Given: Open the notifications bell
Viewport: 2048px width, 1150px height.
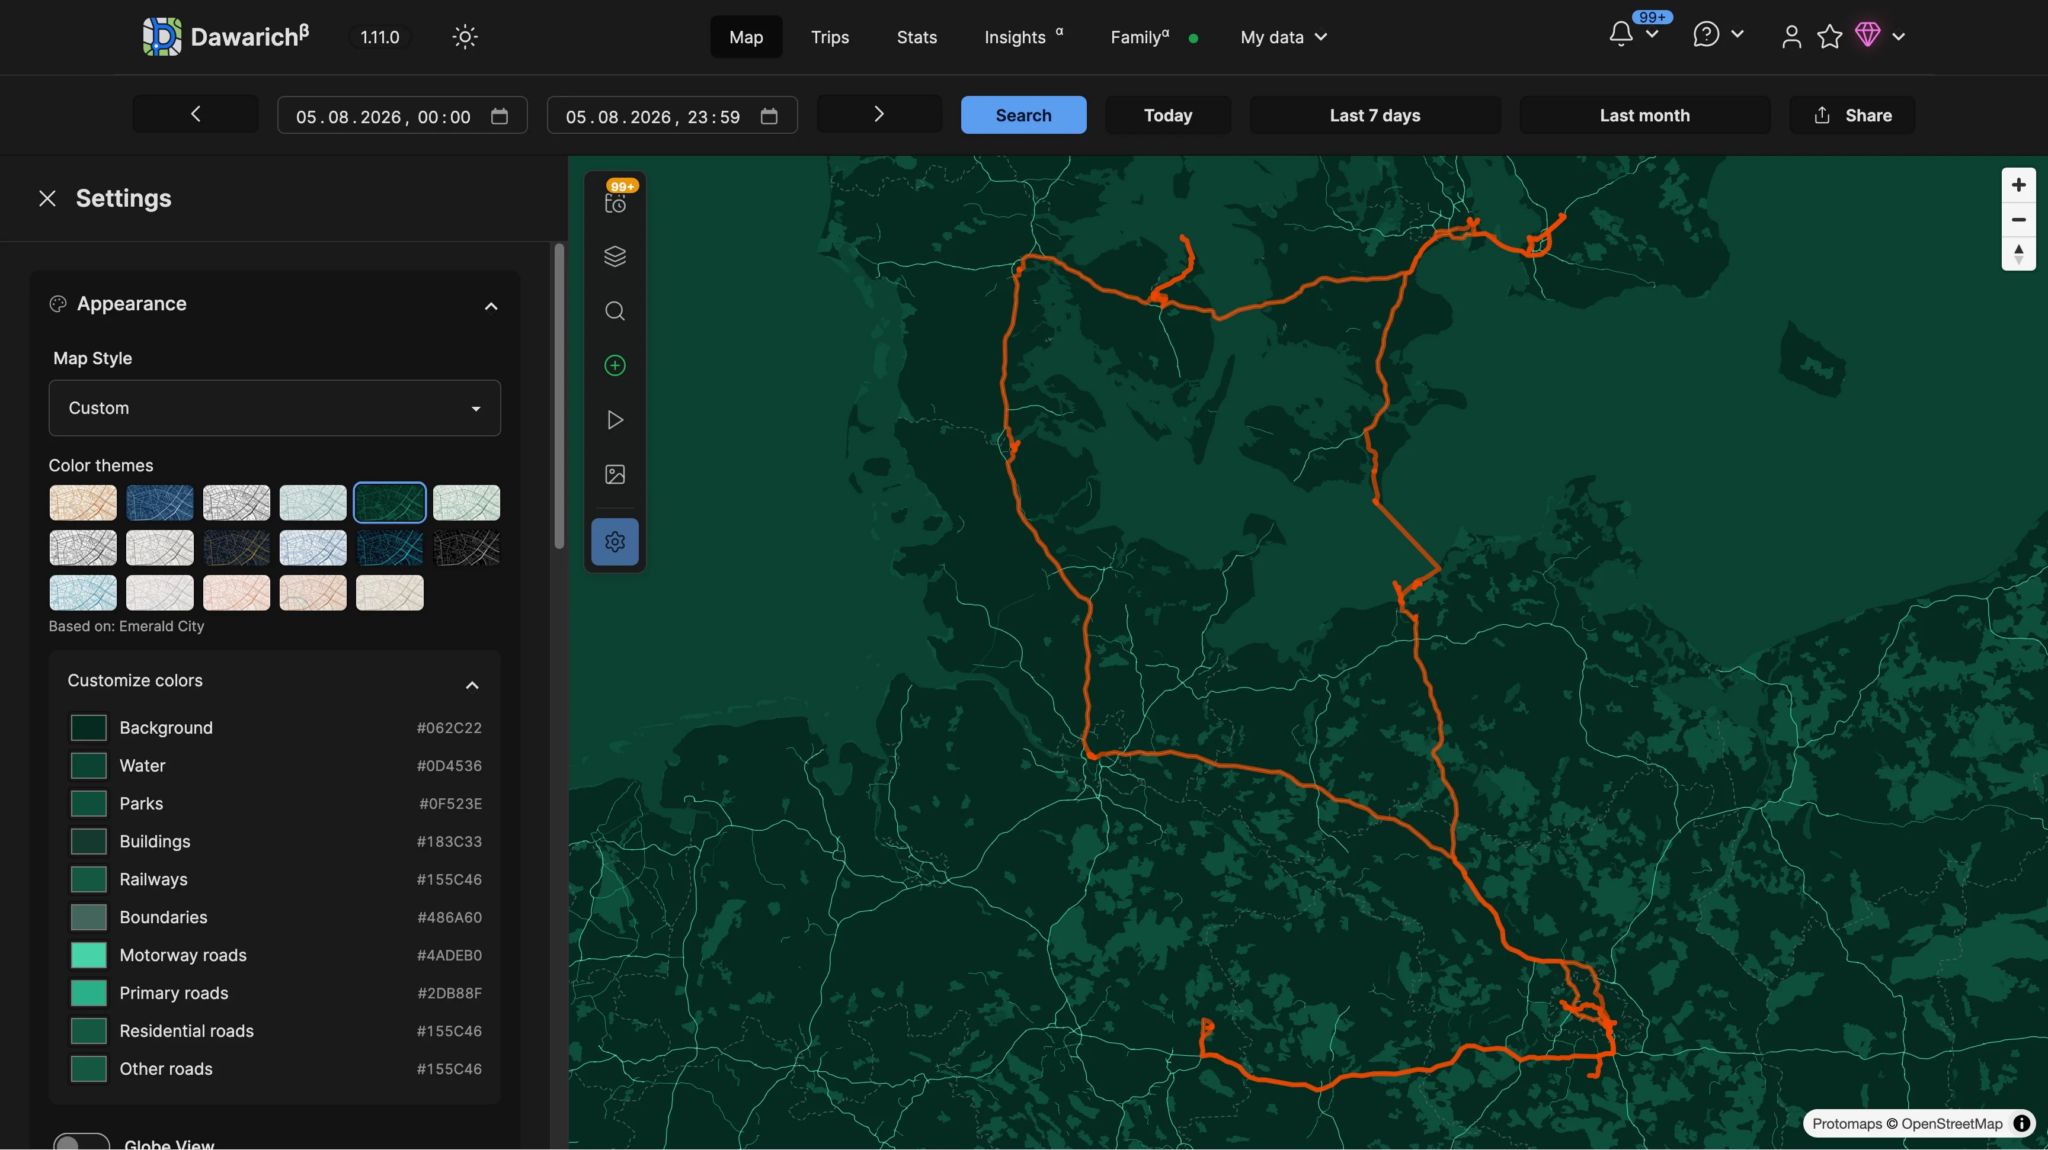Looking at the screenshot, I should tap(1621, 34).
